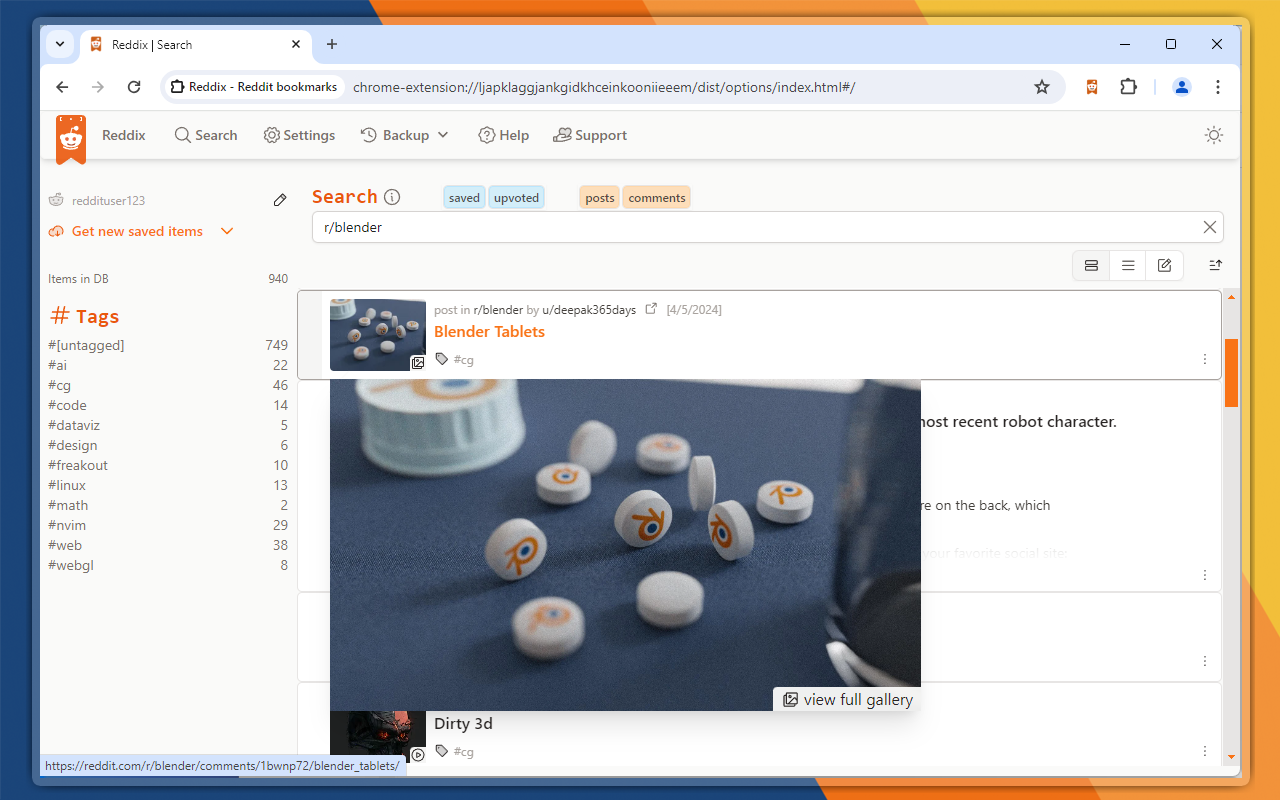
Task: Select the comments filter tab
Action: coord(656,197)
